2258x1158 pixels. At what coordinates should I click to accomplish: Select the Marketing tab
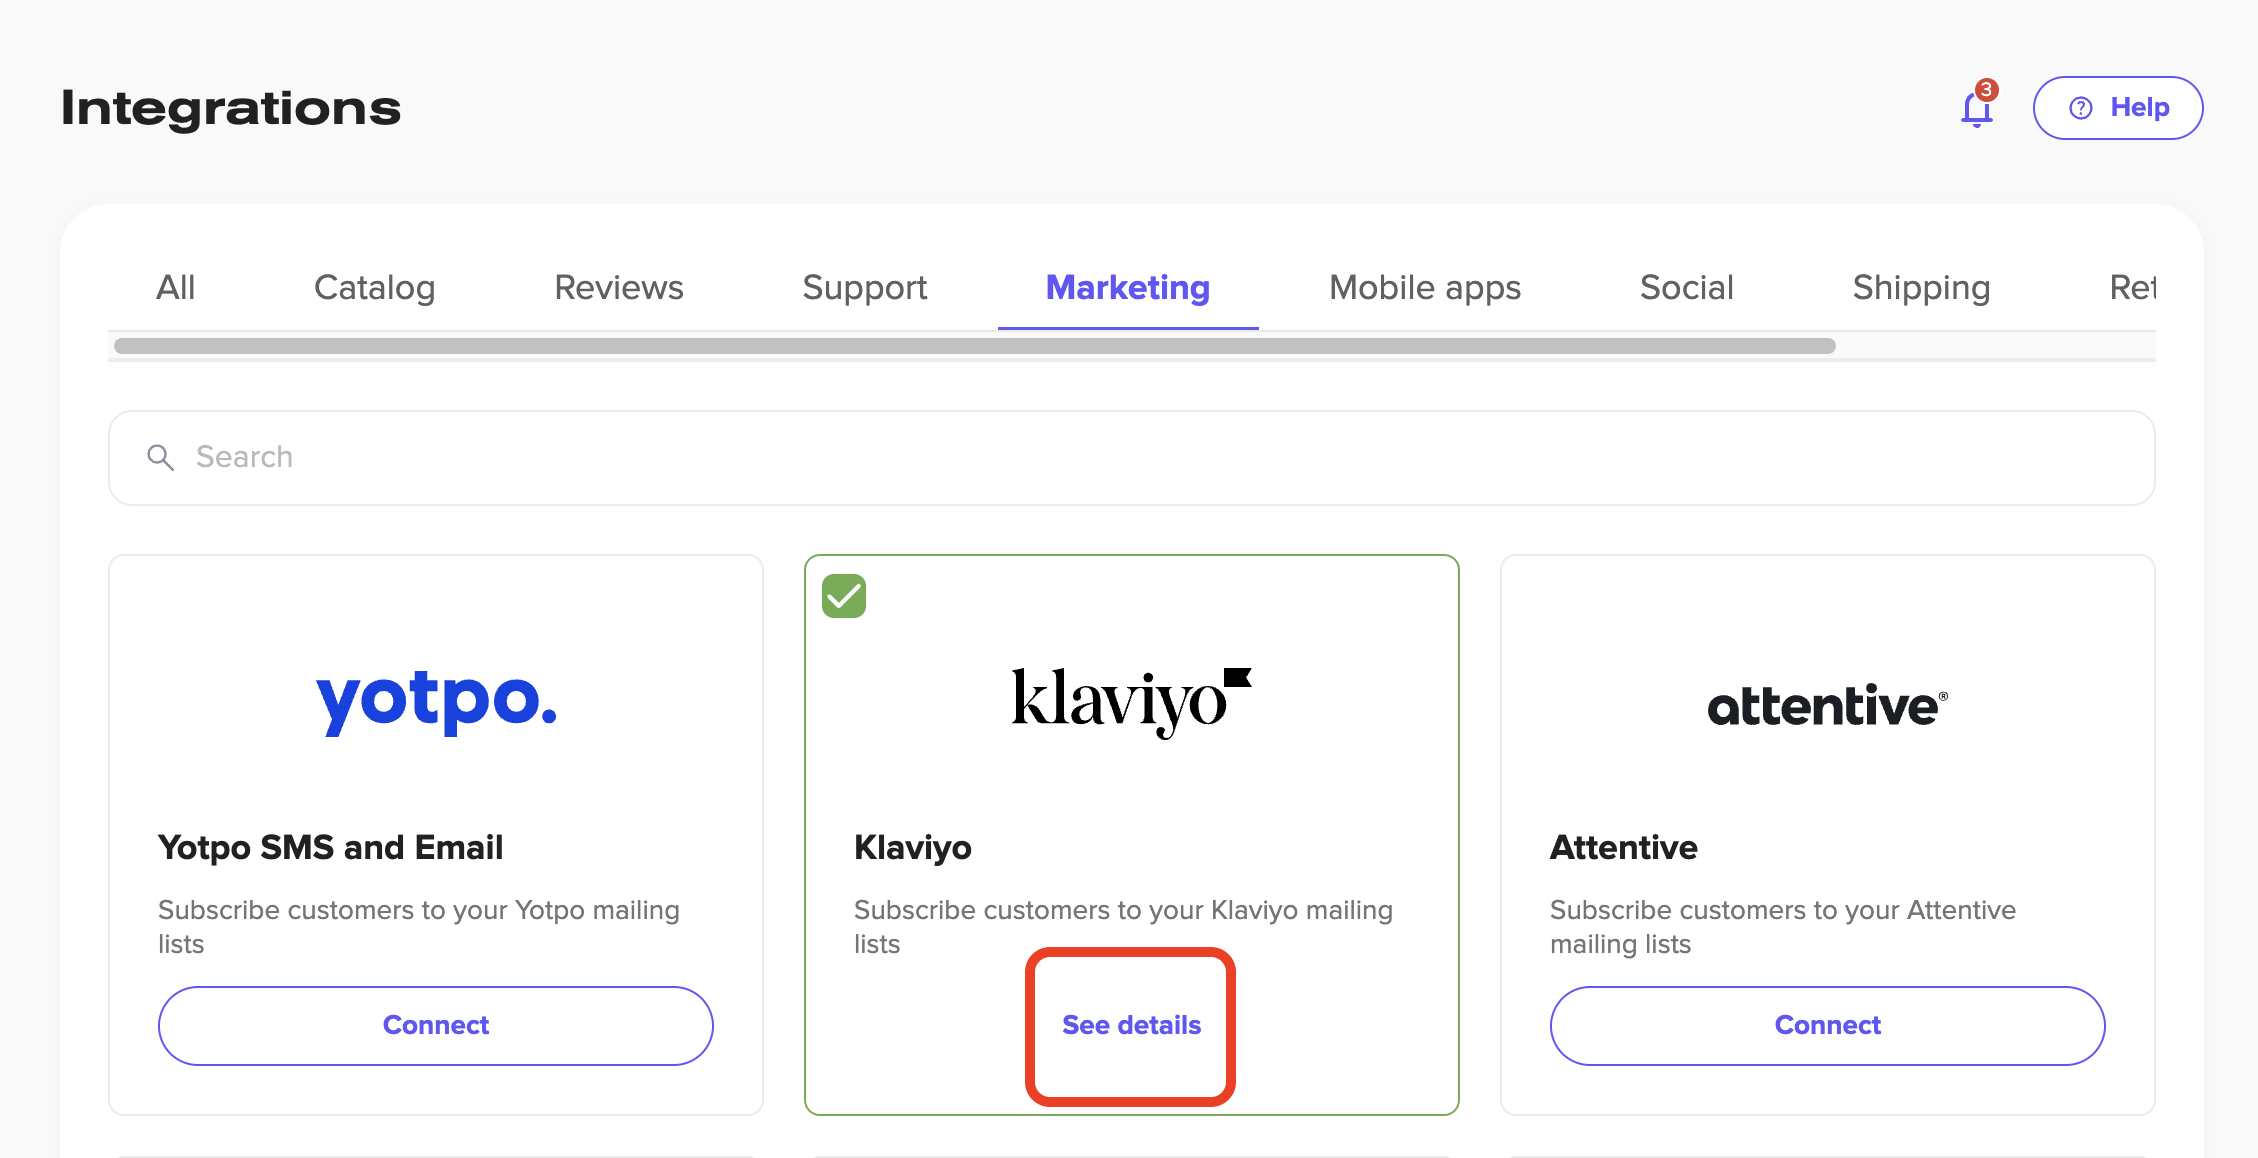[1128, 288]
